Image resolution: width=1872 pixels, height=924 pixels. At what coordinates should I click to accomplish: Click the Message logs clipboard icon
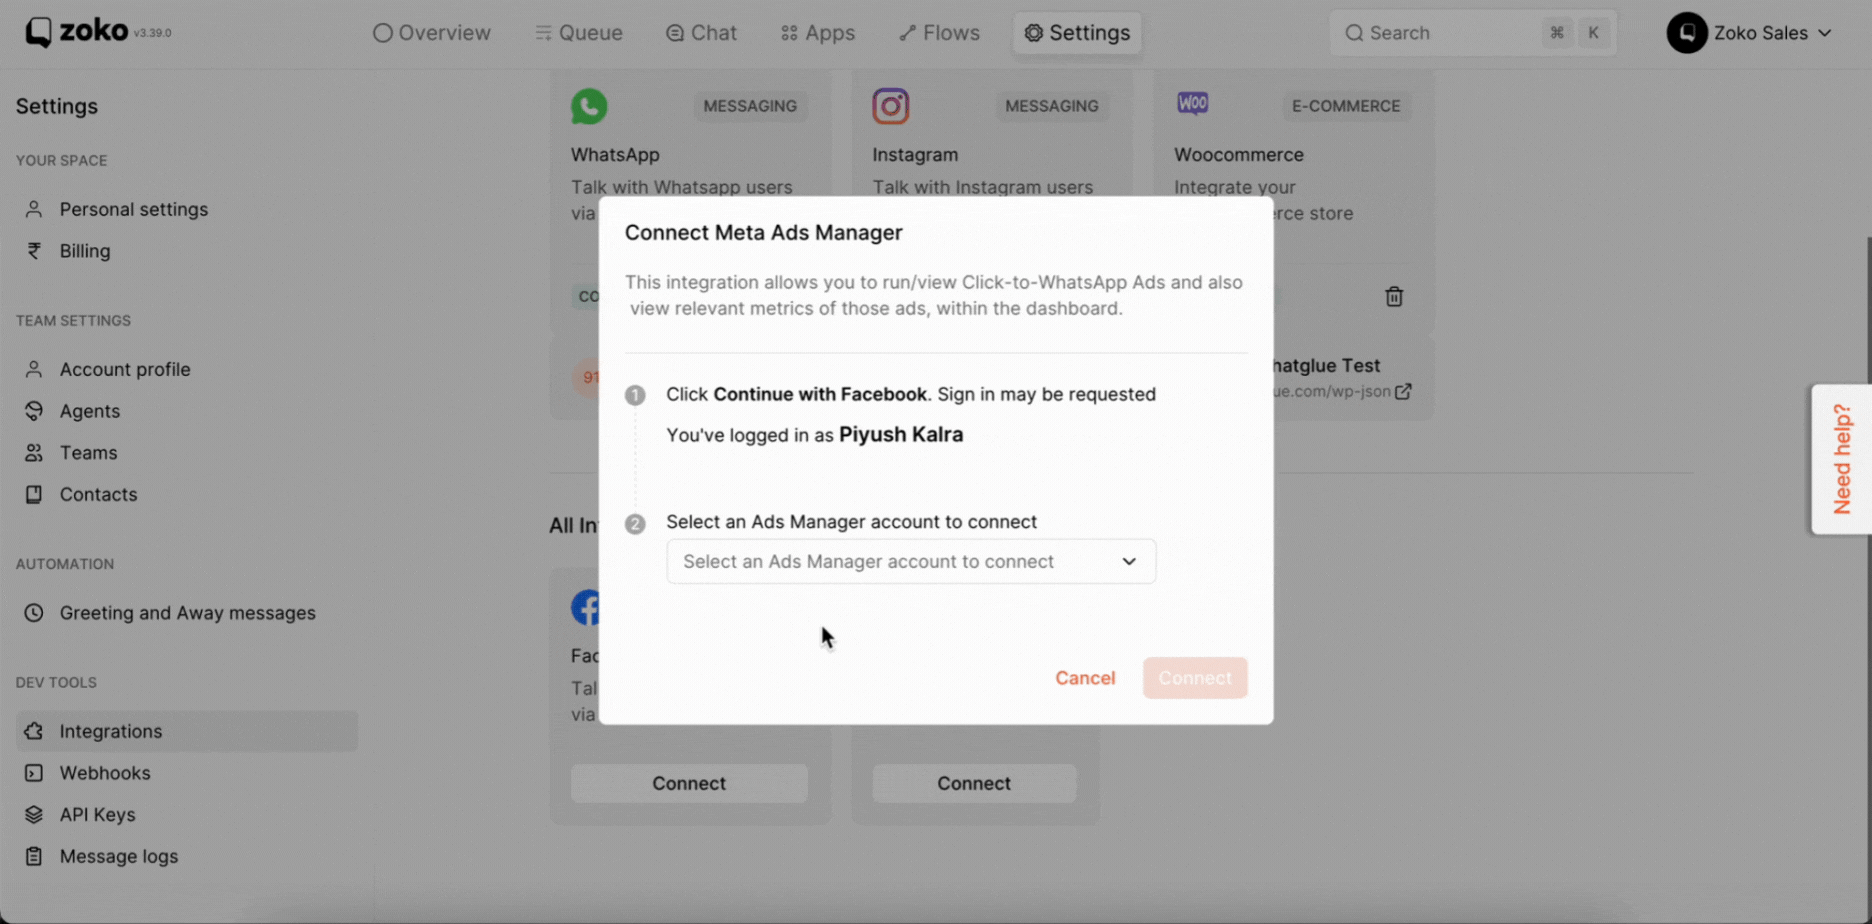tap(34, 857)
